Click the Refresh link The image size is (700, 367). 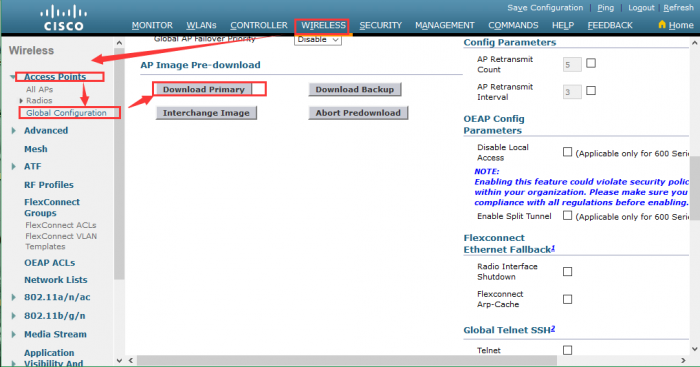tap(678, 8)
